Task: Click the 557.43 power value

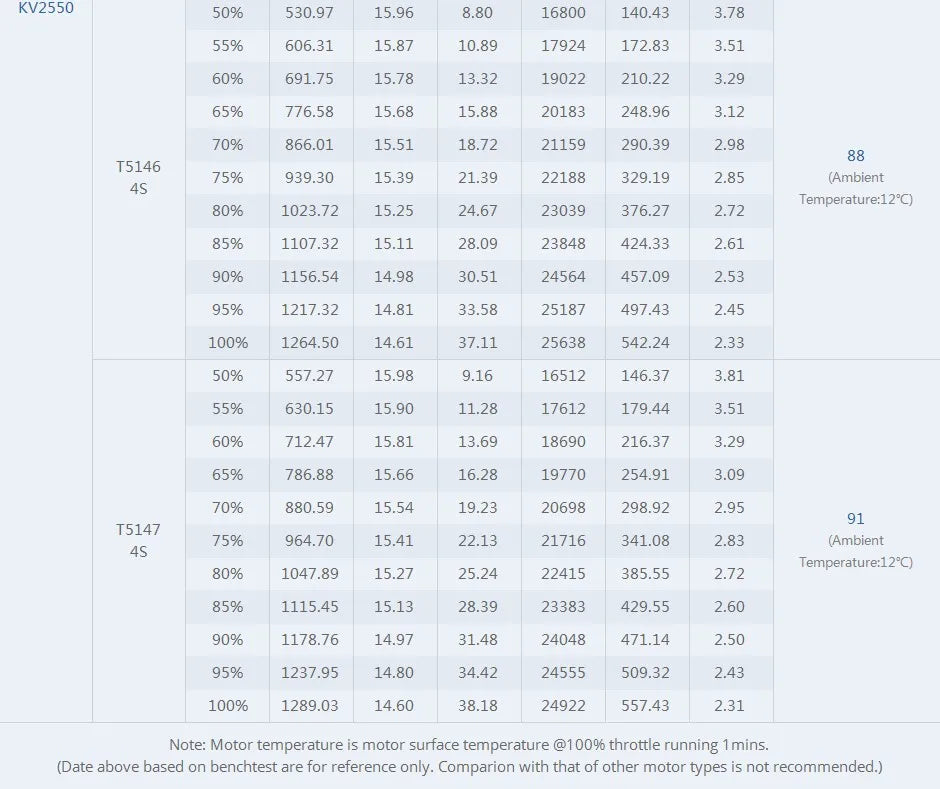Action: point(646,705)
